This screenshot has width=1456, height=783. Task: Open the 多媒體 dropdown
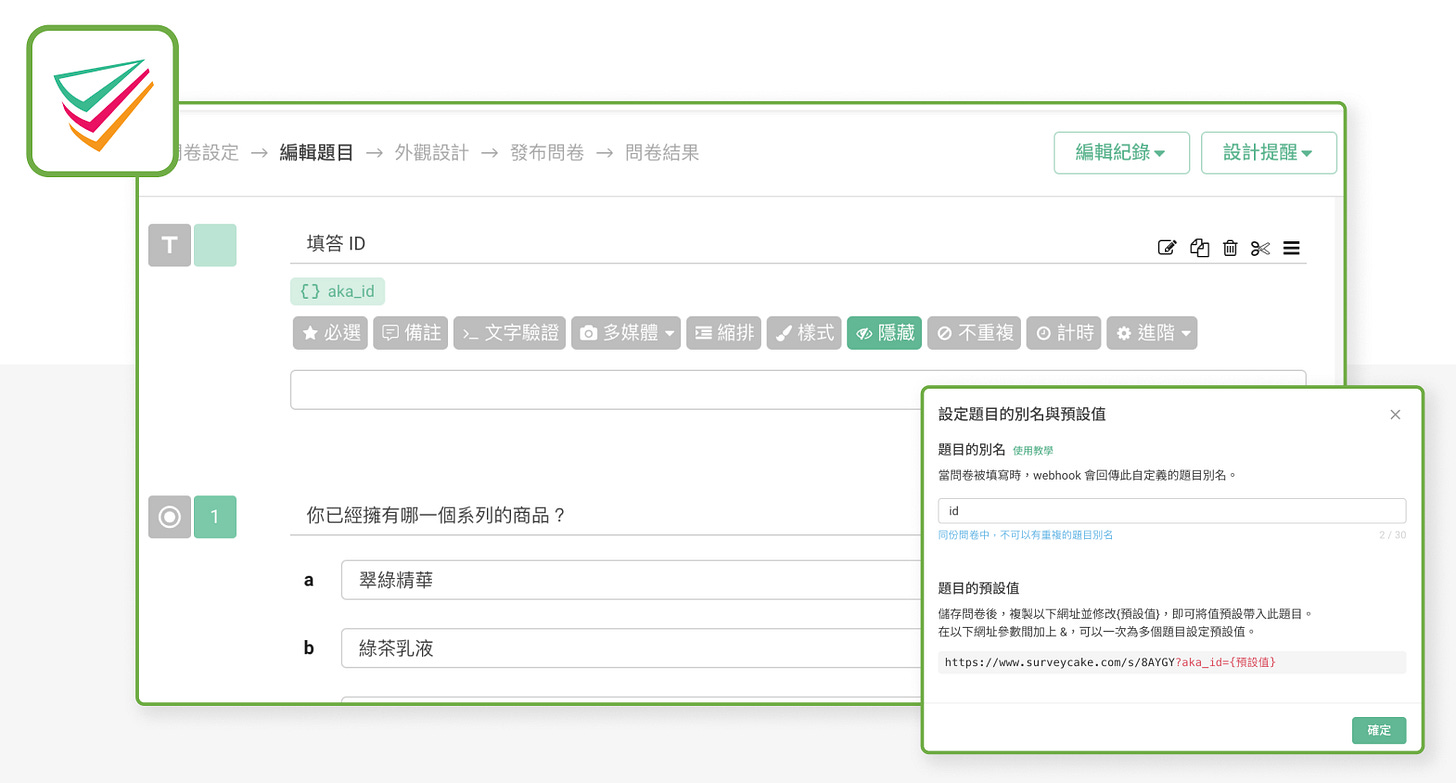pyautogui.click(x=625, y=332)
